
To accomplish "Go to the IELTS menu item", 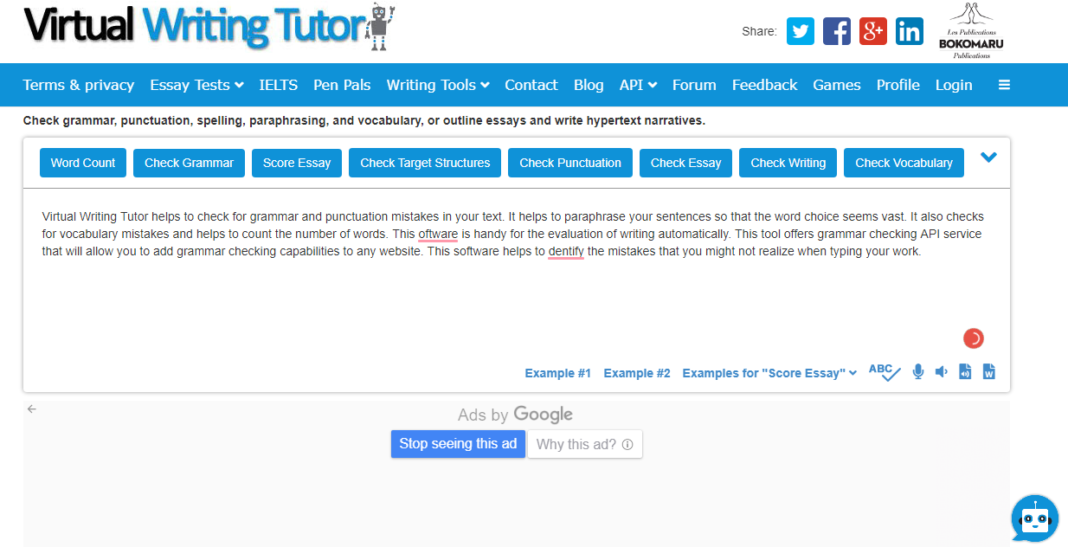I will 278,85.
